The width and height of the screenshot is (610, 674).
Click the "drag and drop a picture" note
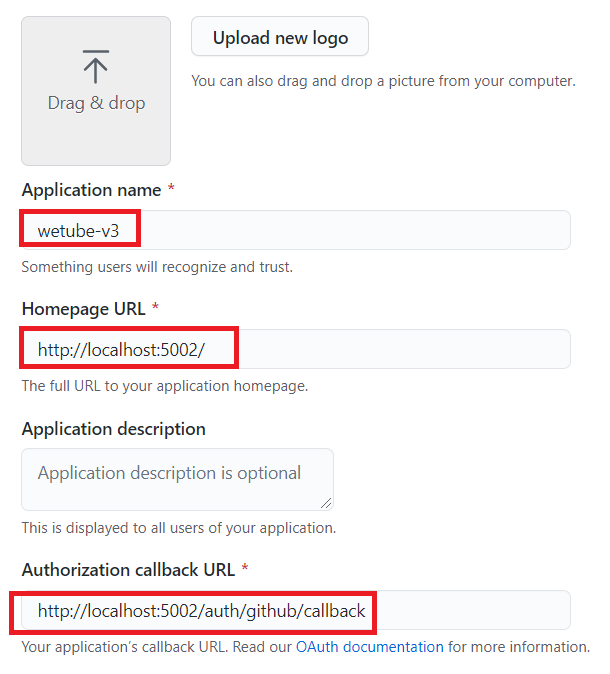[x=383, y=81]
